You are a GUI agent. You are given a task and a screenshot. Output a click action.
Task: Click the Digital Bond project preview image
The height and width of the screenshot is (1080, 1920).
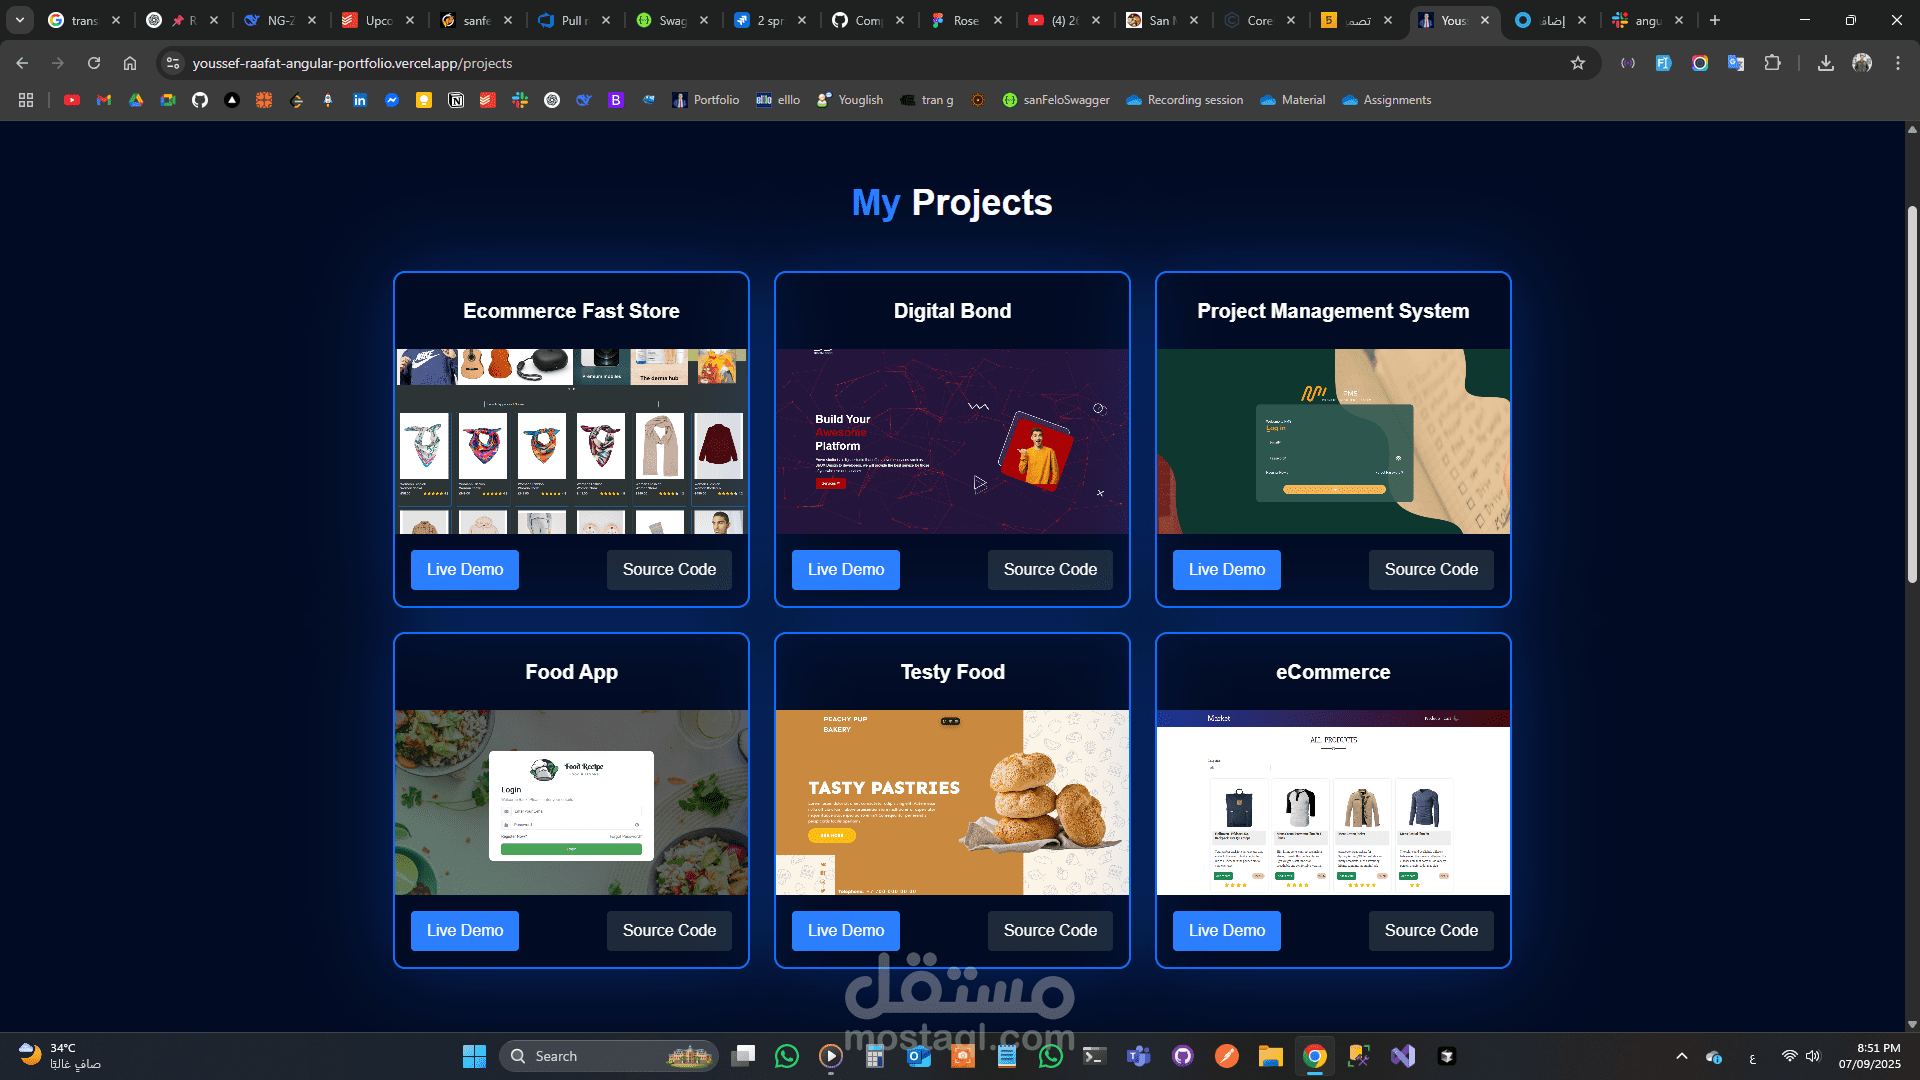(x=952, y=441)
